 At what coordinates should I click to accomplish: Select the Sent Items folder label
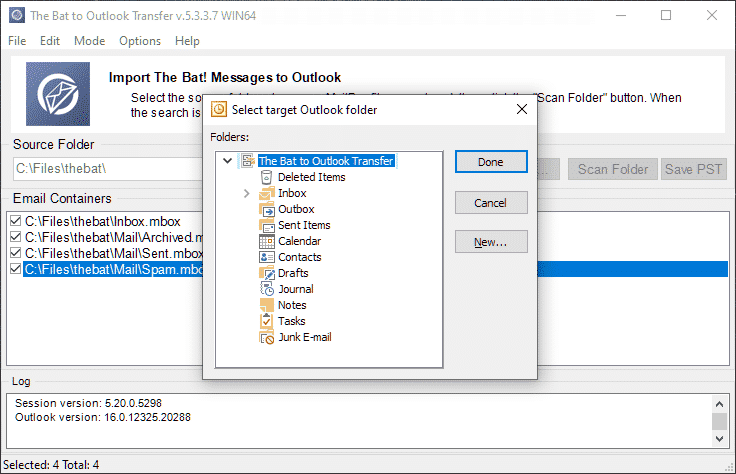(x=304, y=225)
